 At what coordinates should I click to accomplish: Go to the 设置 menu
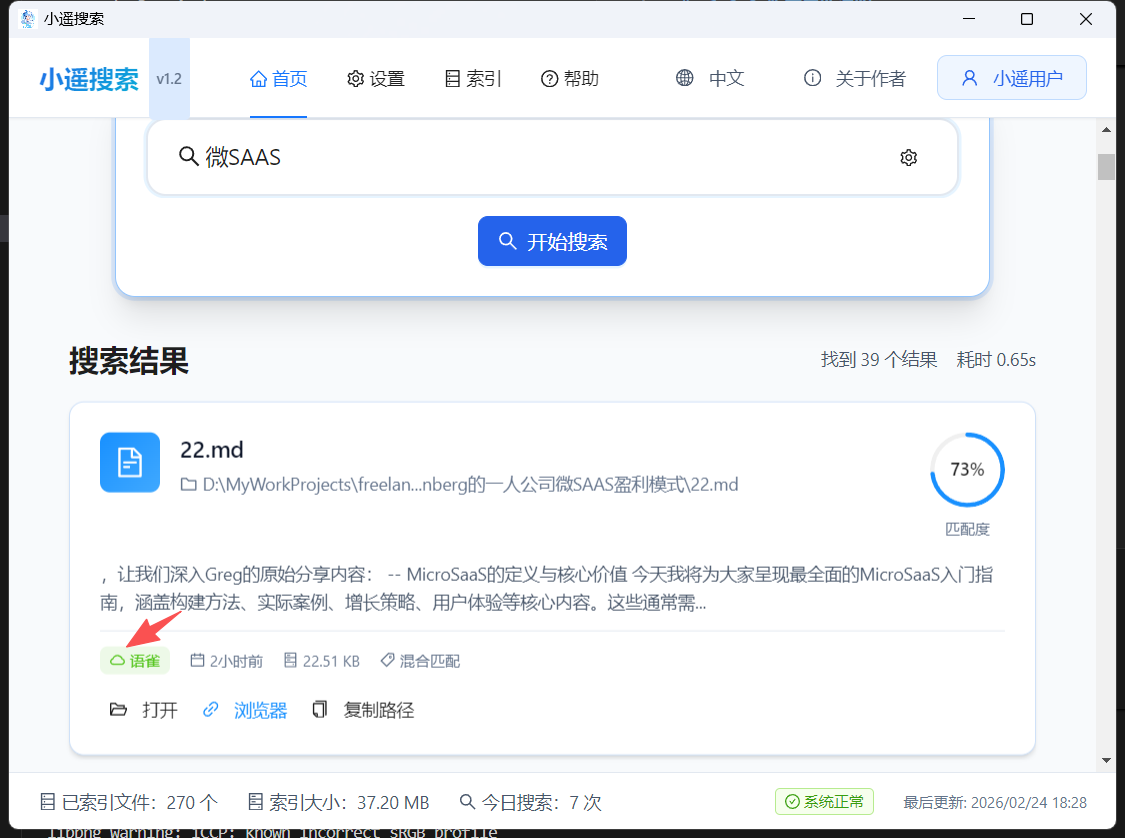click(x=376, y=79)
